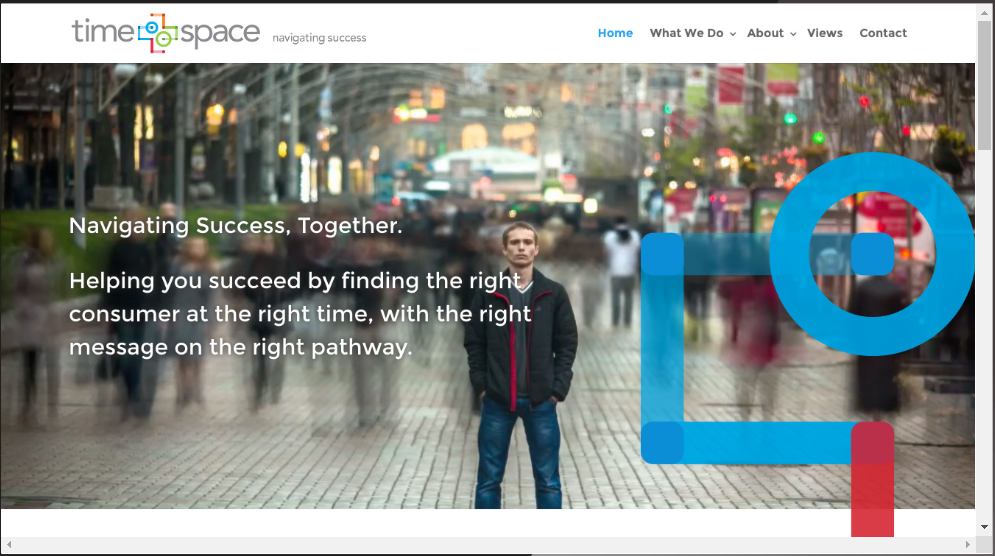The height and width of the screenshot is (556, 995).
Task: Click the Navigating Success, Together. headline
Action: tap(235, 225)
